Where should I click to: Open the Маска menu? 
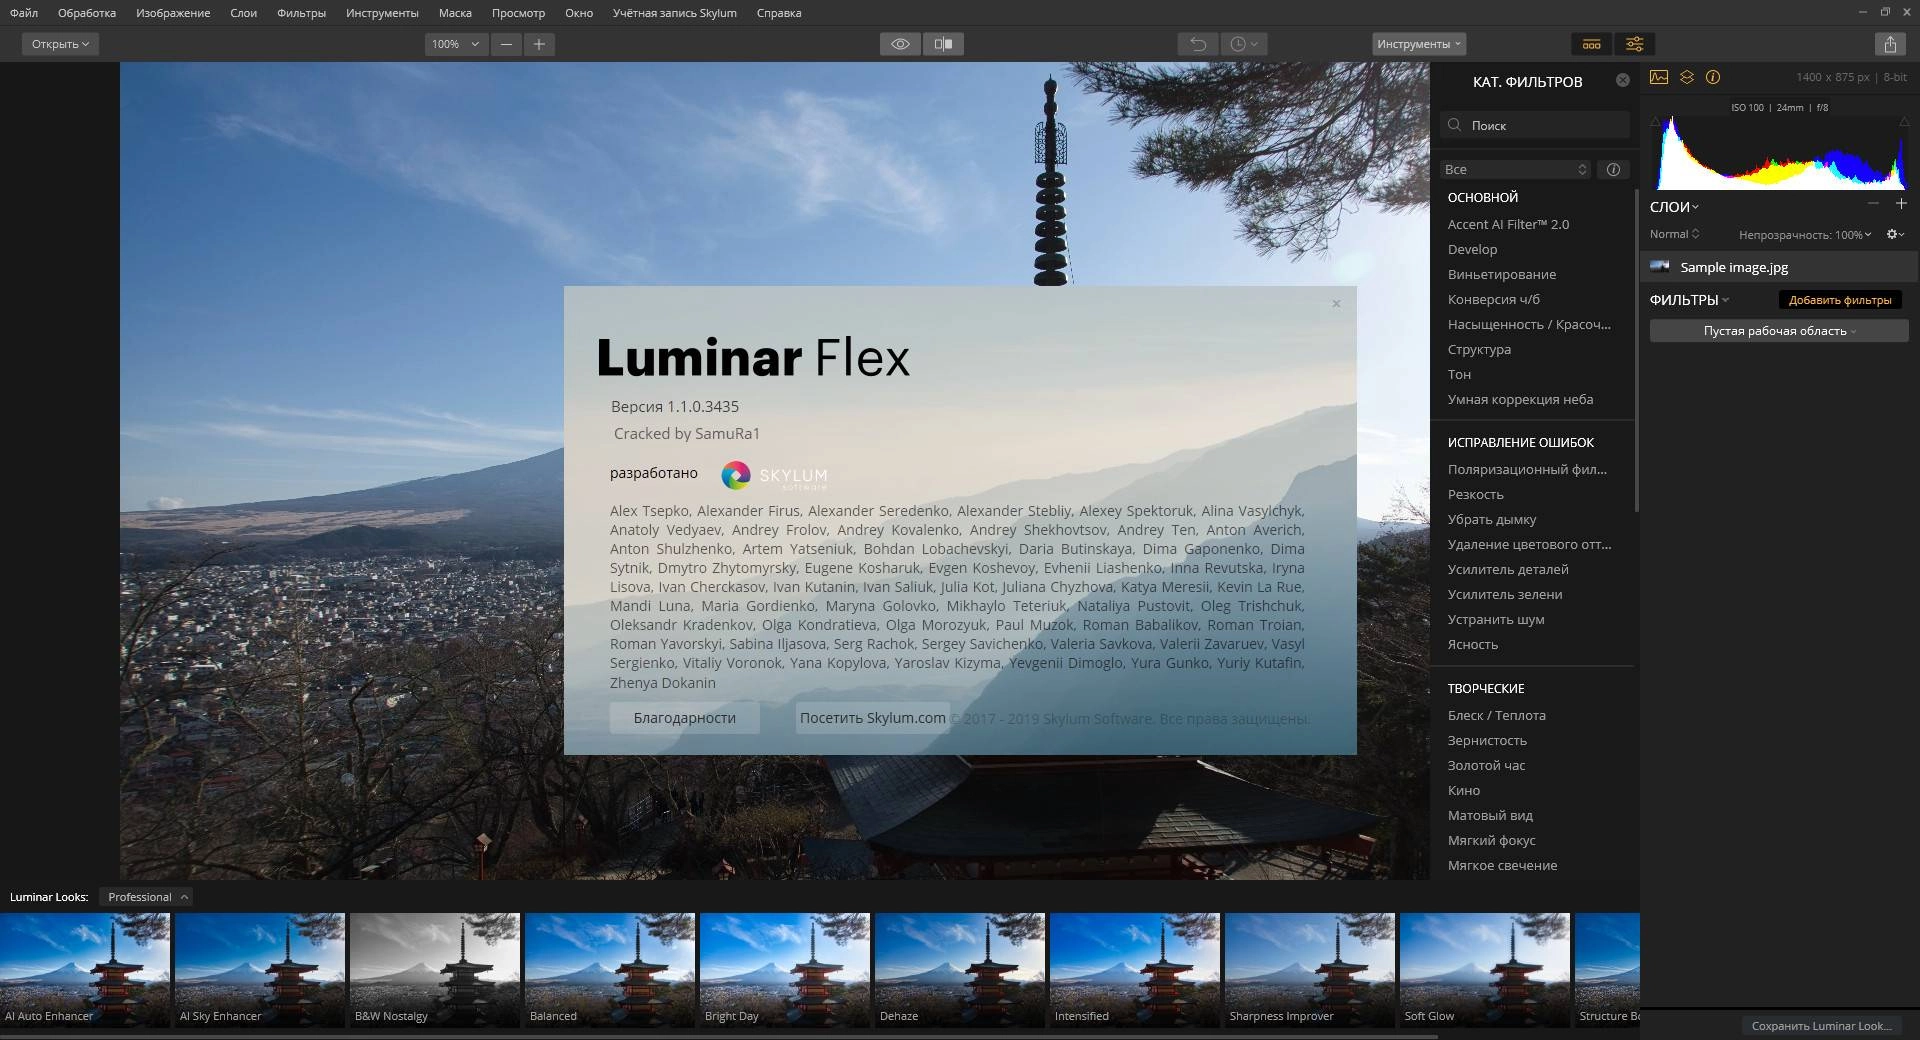coord(455,13)
